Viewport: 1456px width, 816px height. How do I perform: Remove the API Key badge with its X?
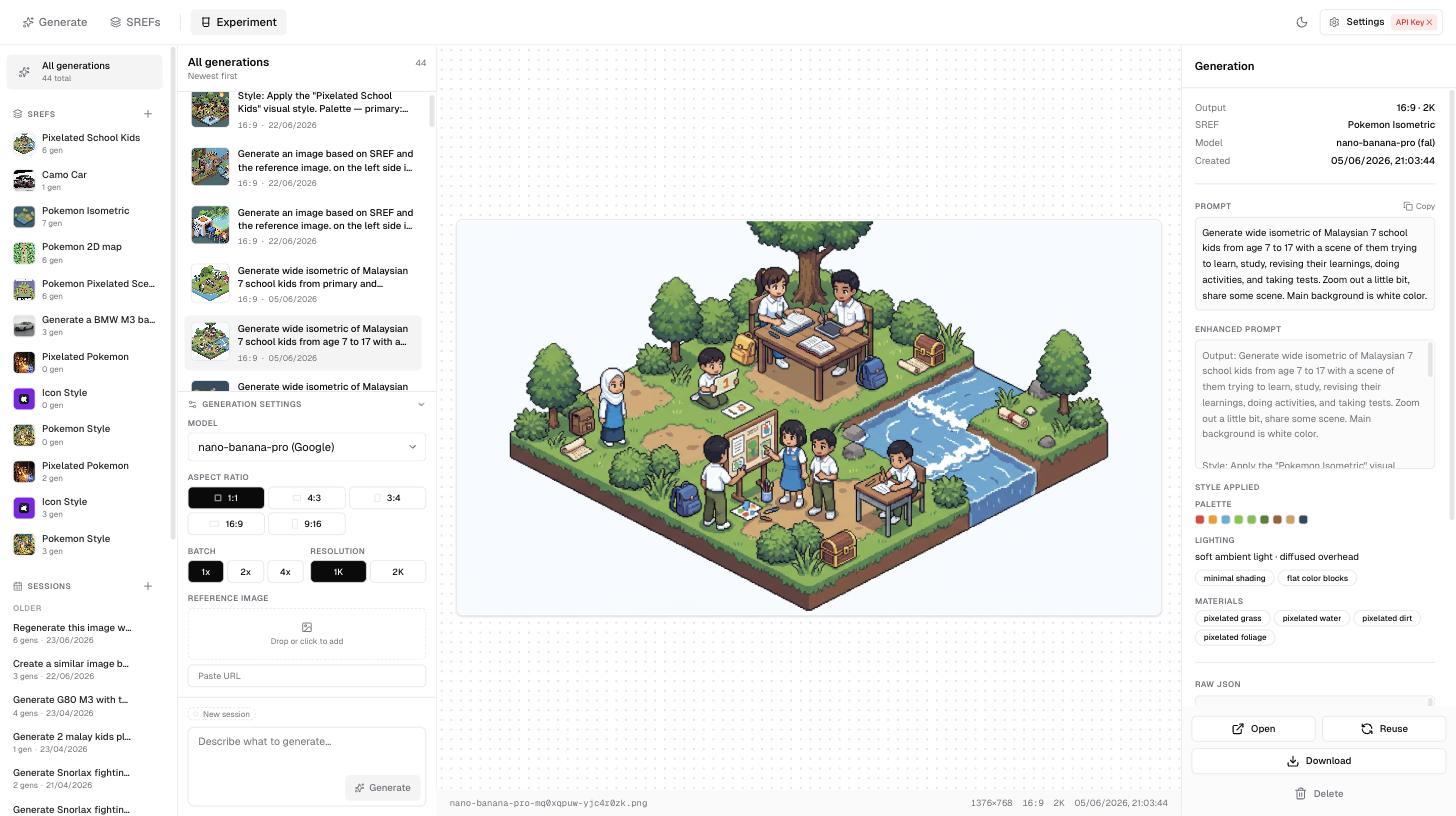tap(1429, 22)
